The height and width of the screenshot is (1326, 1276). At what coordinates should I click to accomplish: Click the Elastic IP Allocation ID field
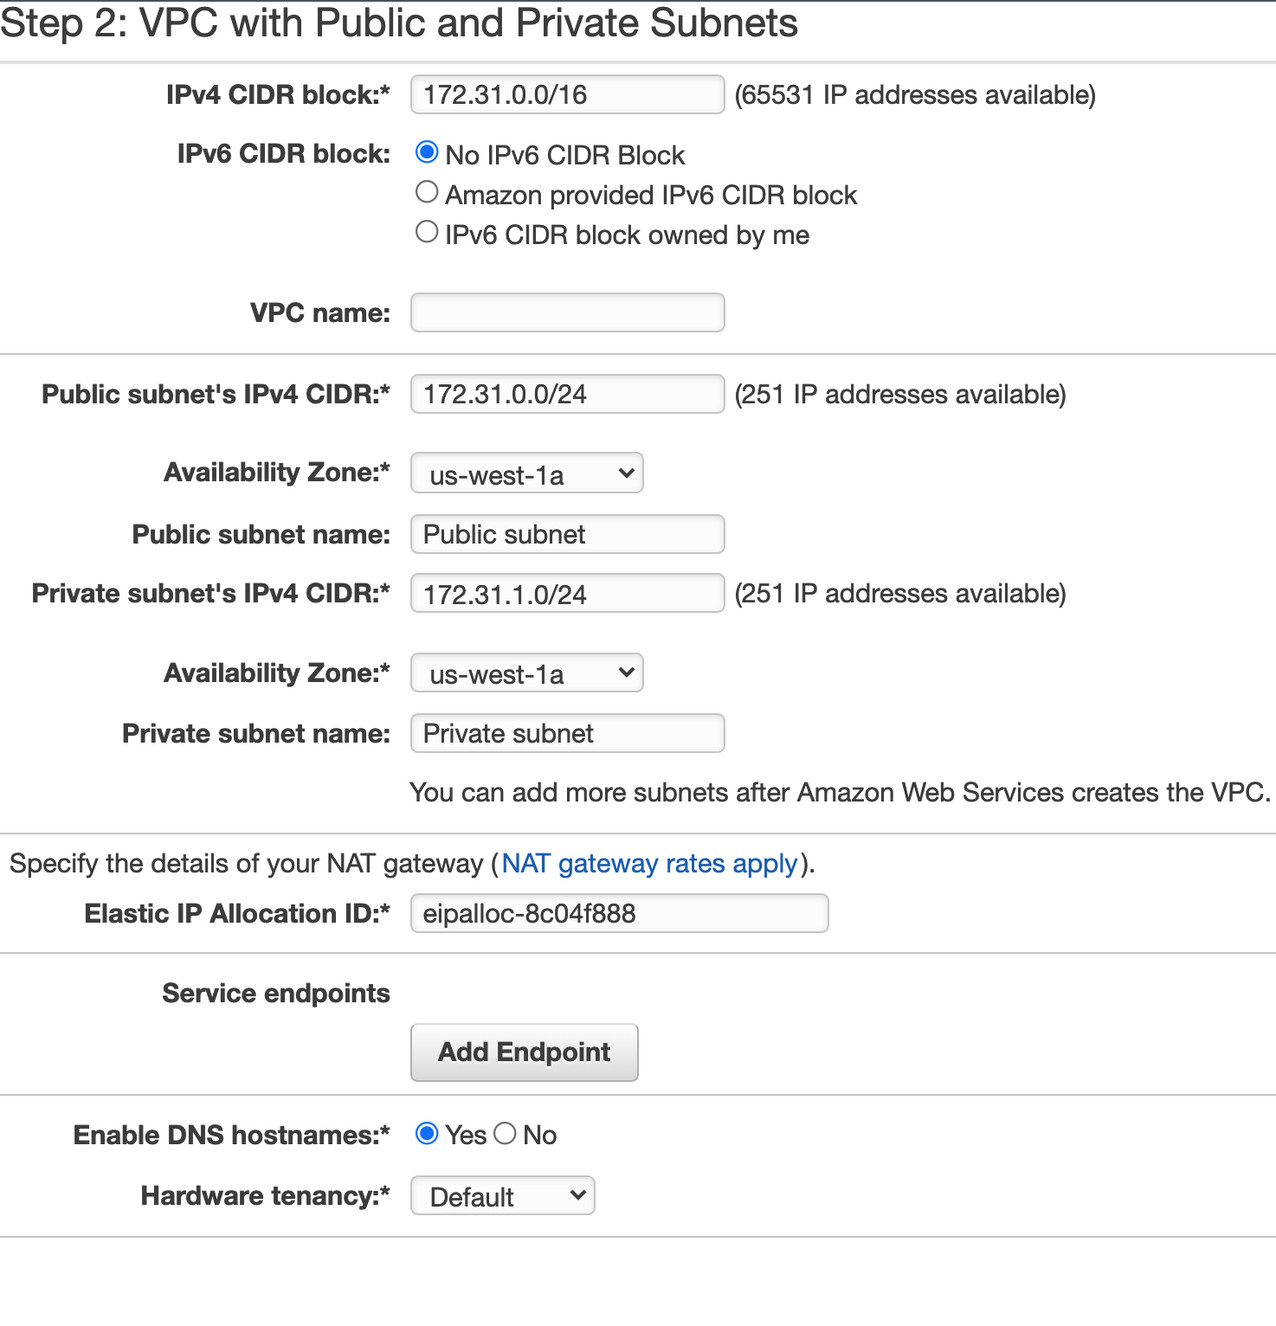[x=618, y=913]
